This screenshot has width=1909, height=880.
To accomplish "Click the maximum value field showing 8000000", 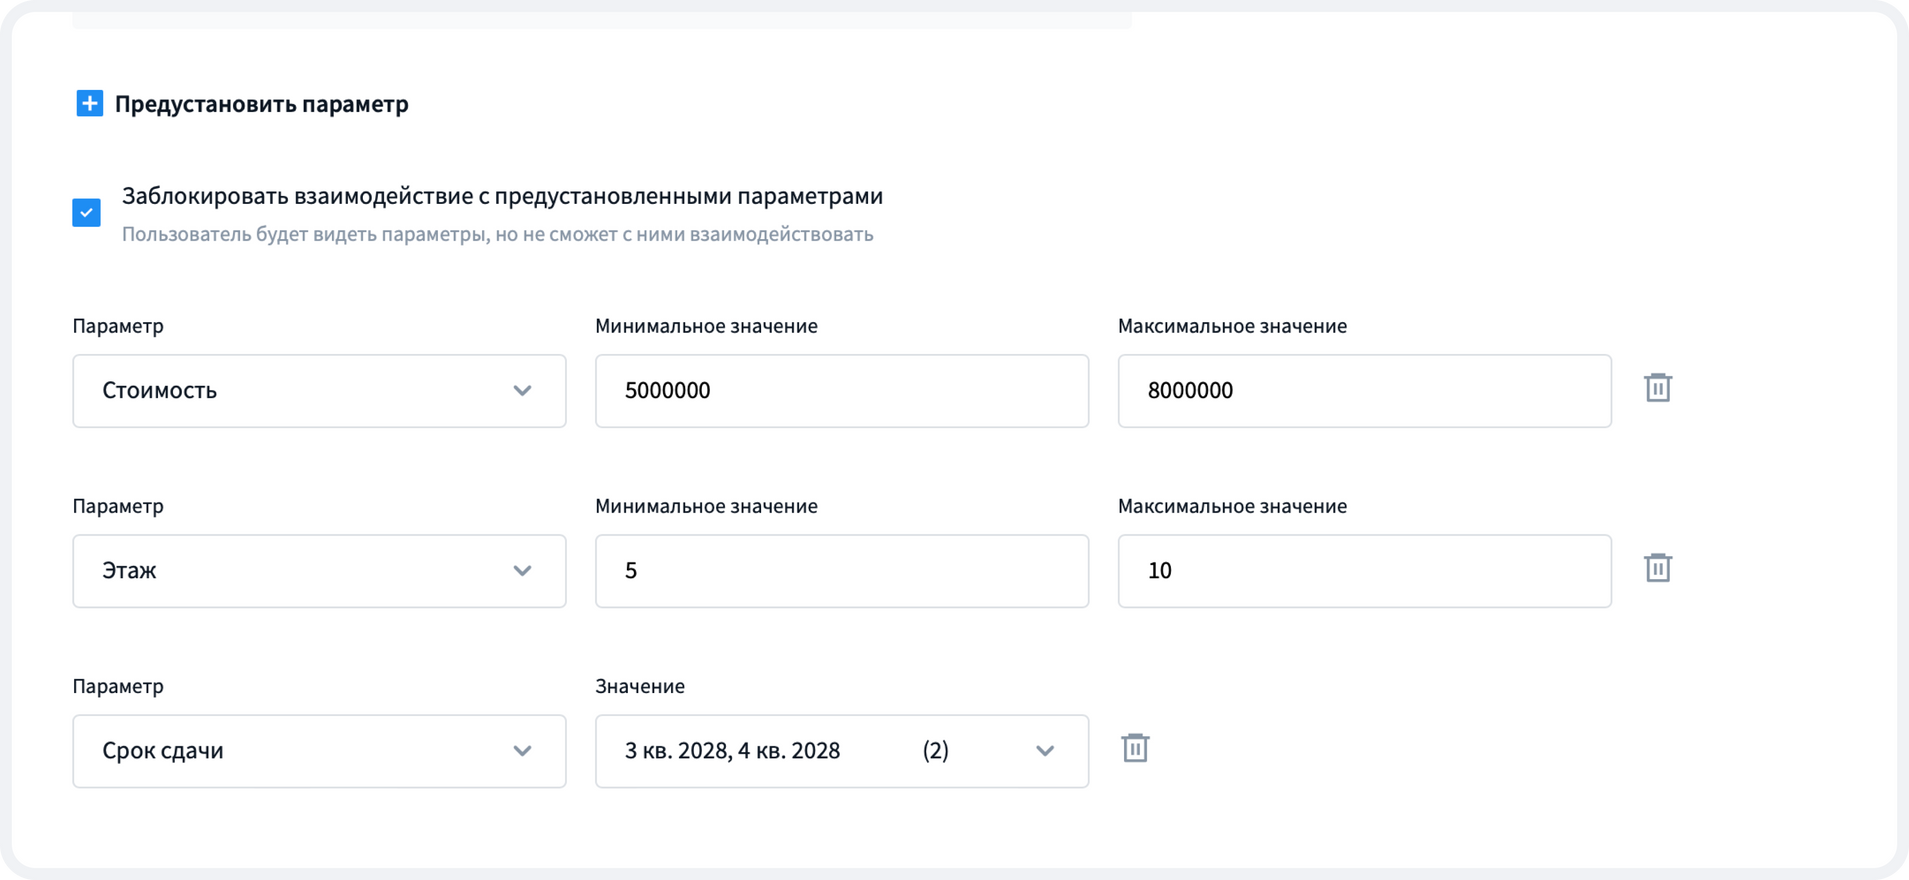I will point(1363,391).
